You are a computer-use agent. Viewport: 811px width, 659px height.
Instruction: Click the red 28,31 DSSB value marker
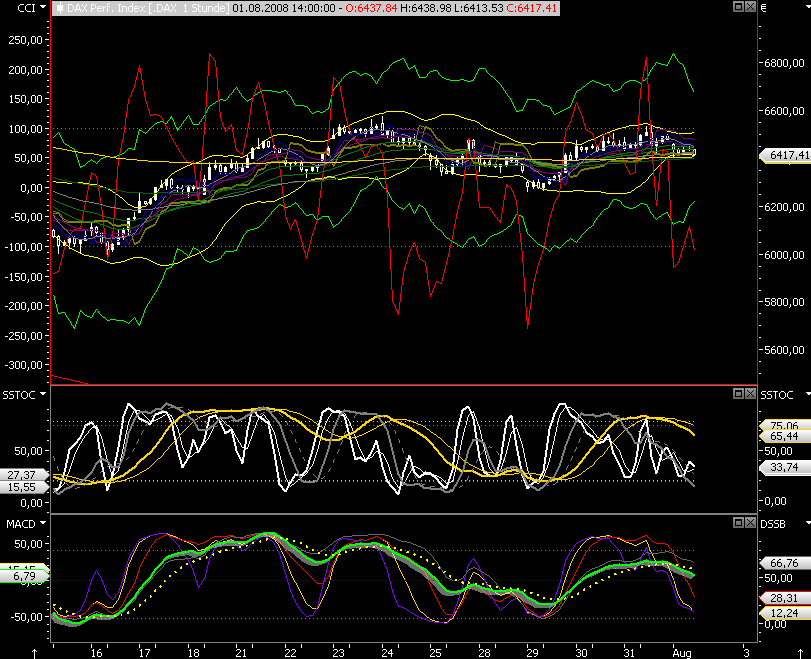pos(785,598)
